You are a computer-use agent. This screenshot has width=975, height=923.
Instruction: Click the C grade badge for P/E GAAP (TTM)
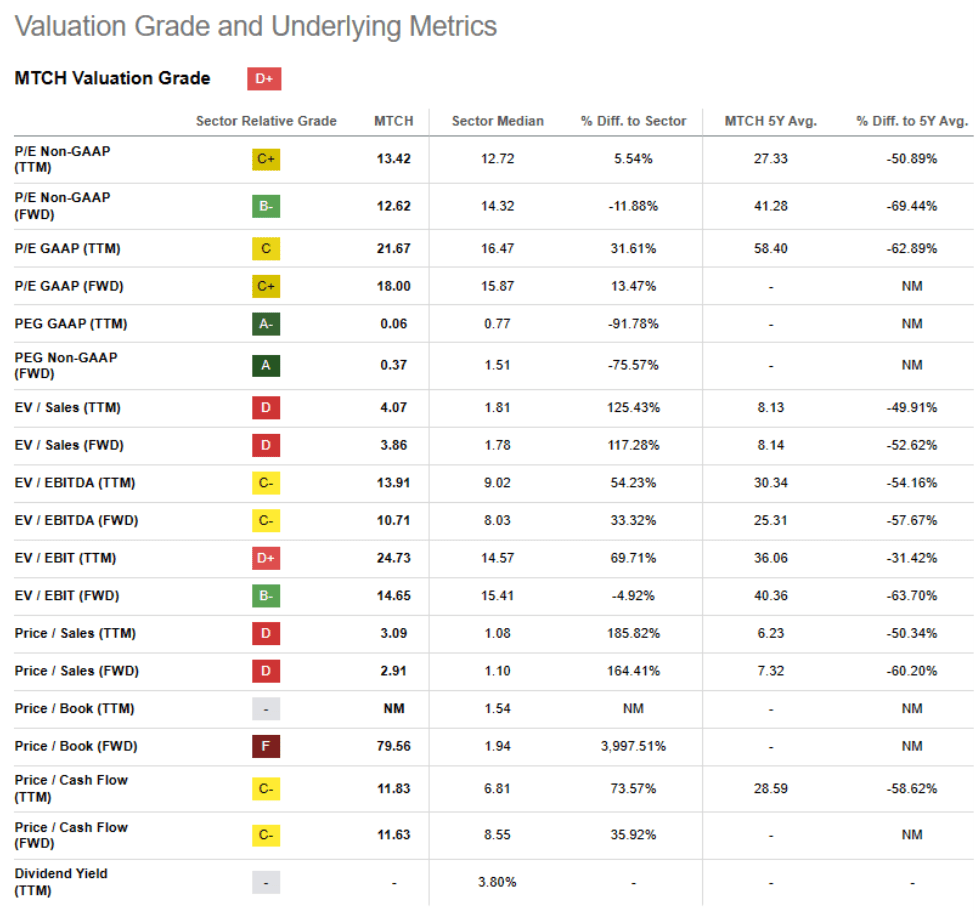tap(266, 248)
